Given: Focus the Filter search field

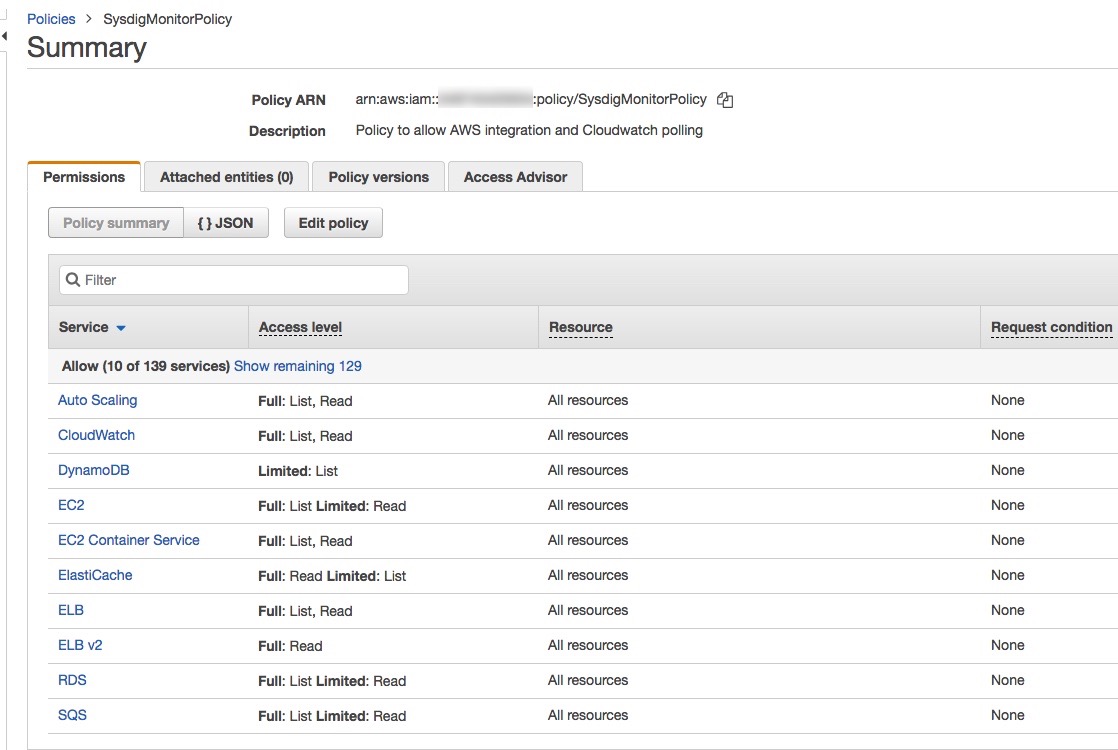Looking at the screenshot, I should pos(234,279).
